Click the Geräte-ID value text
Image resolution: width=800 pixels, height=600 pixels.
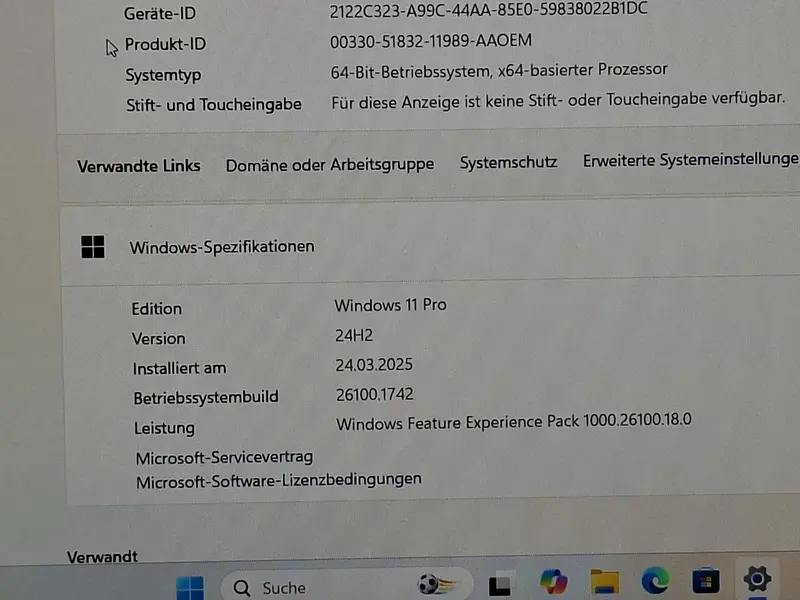click(x=488, y=10)
